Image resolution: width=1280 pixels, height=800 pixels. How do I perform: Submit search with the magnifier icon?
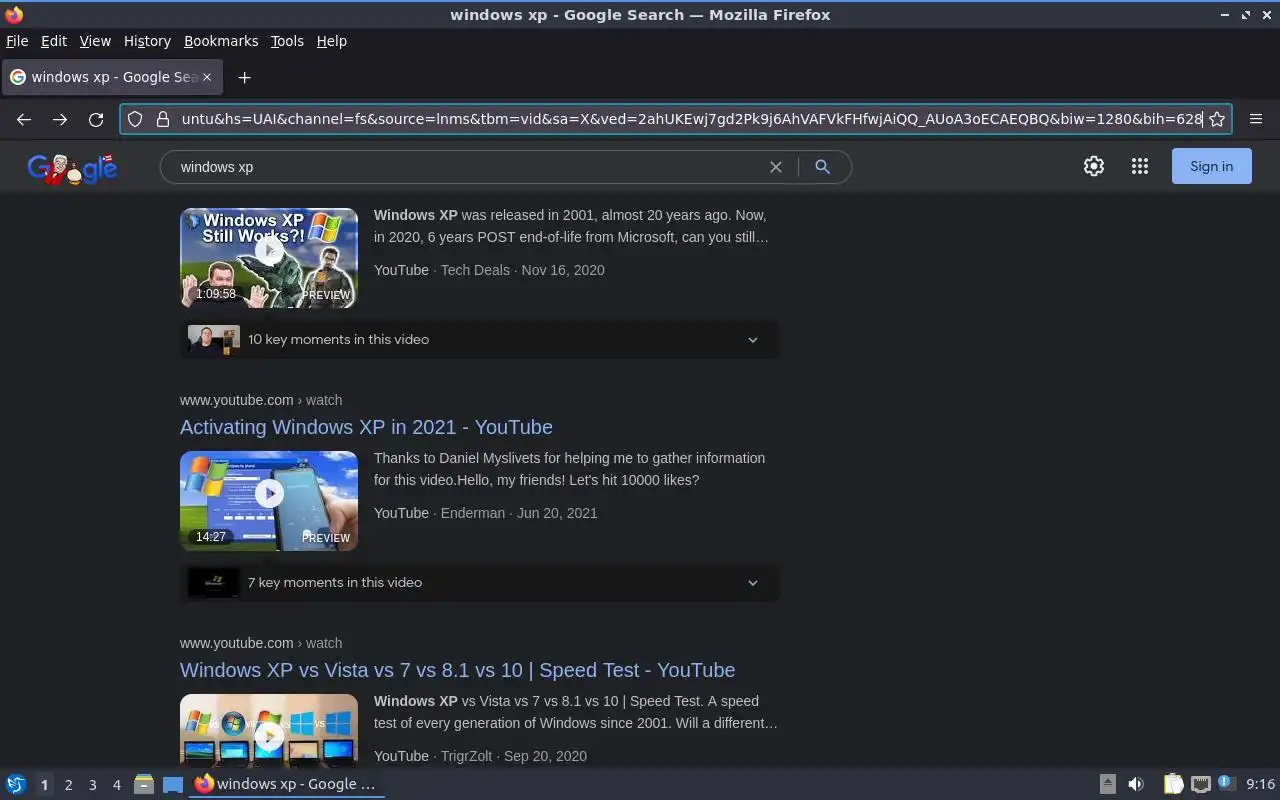pos(822,167)
